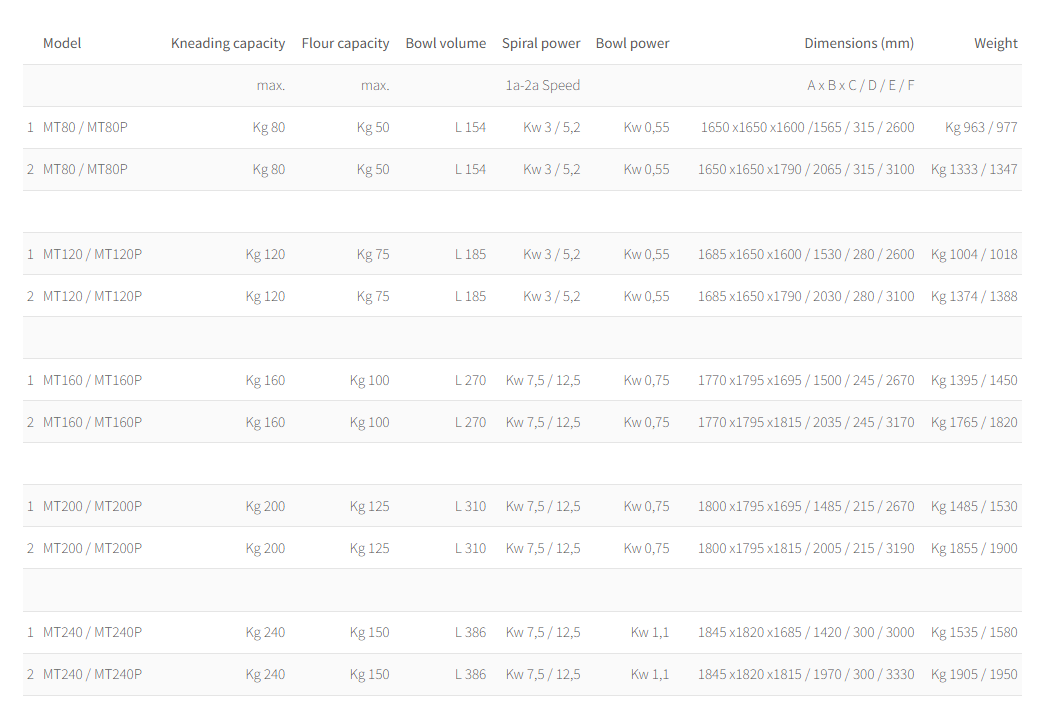Select the dimensions cell ending in 2005 / 215 / 3190
Viewport: 1055px width, 724px height.
805,548
